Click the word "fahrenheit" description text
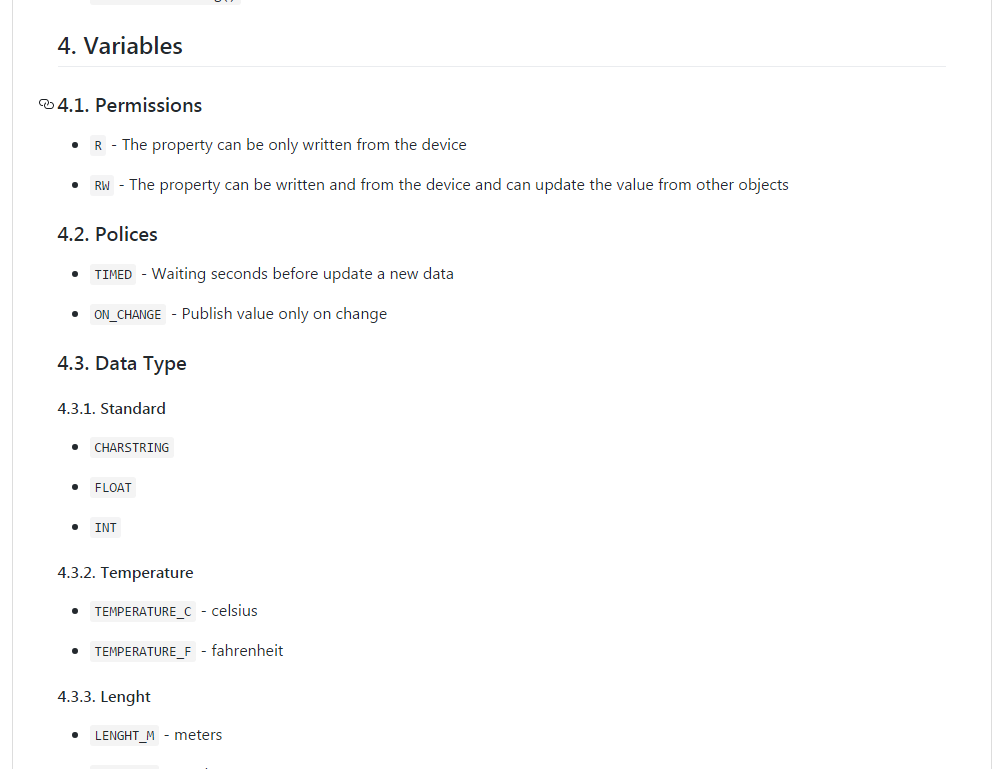 [247, 651]
